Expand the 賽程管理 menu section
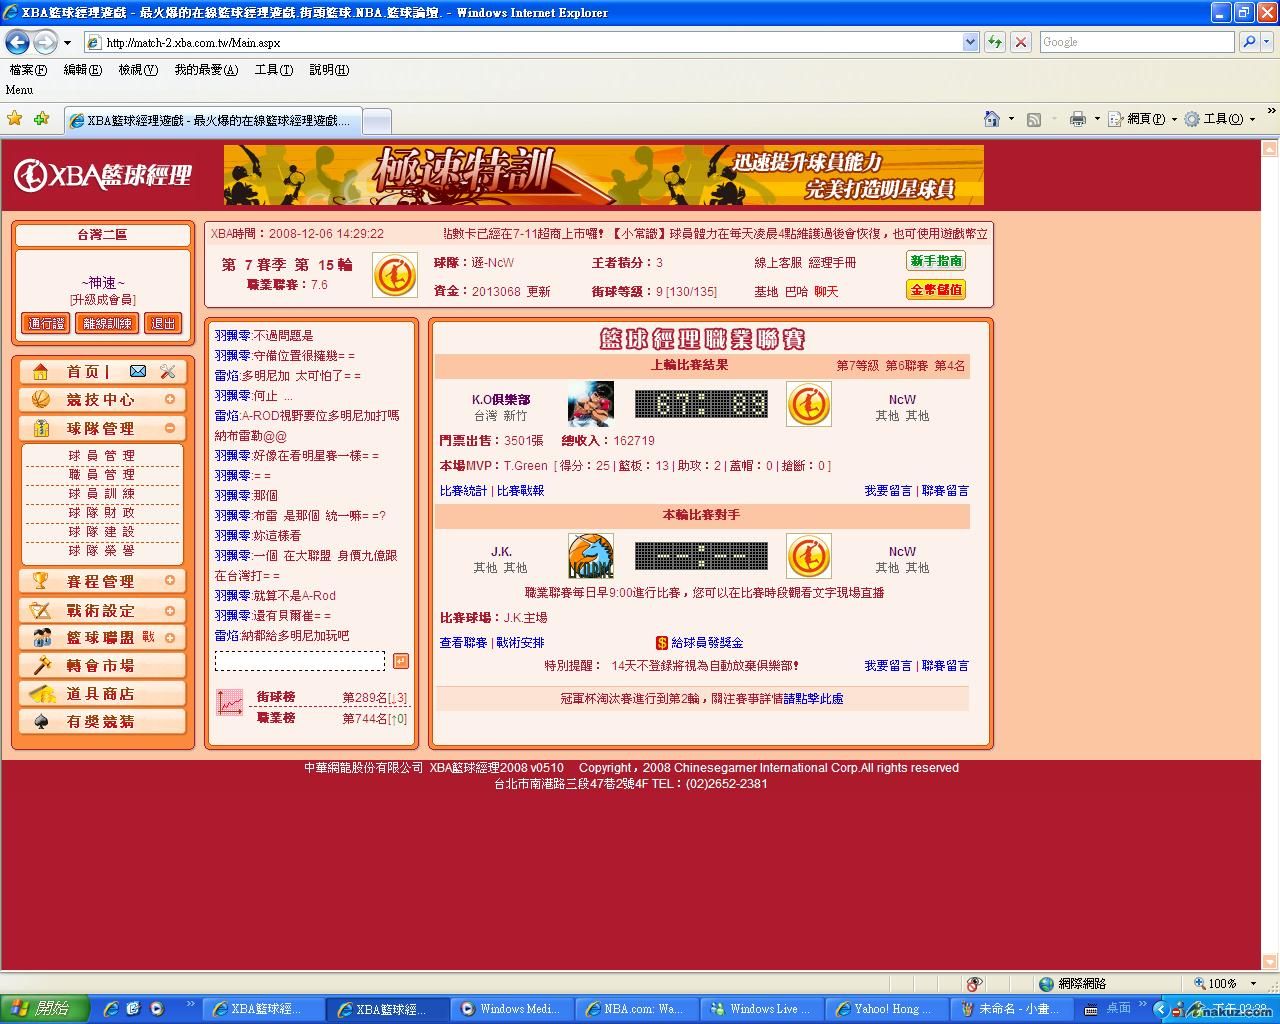The image size is (1280, 1024). pos(170,580)
